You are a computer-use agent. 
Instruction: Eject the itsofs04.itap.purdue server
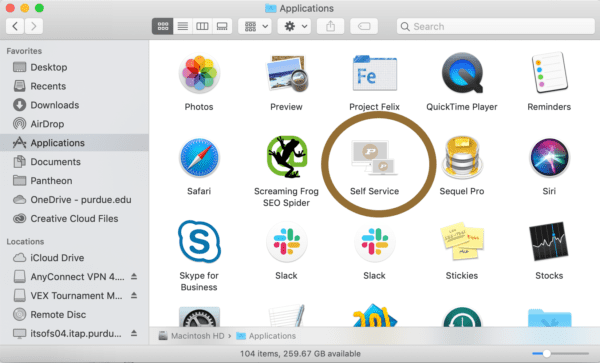pyautogui.click(x=134, y=333)
